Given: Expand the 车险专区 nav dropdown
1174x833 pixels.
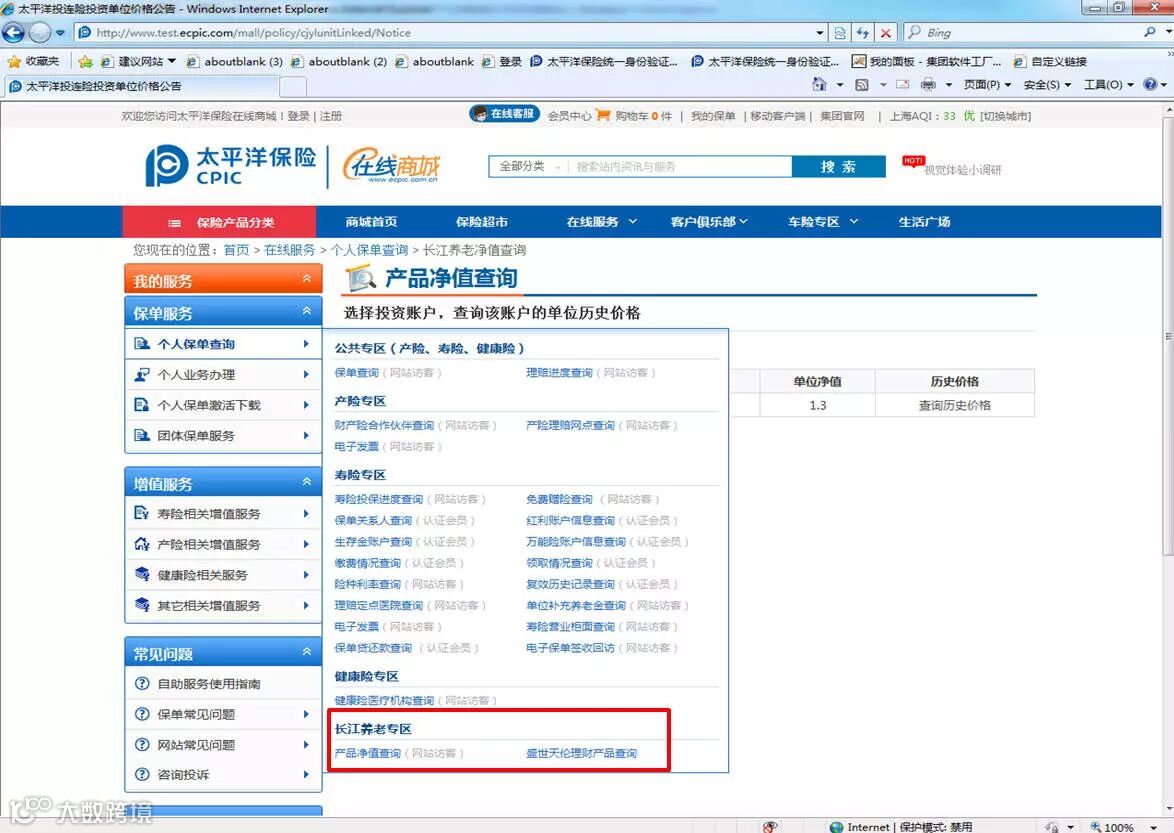Looking at the screenshot, I should pos(854,222).
